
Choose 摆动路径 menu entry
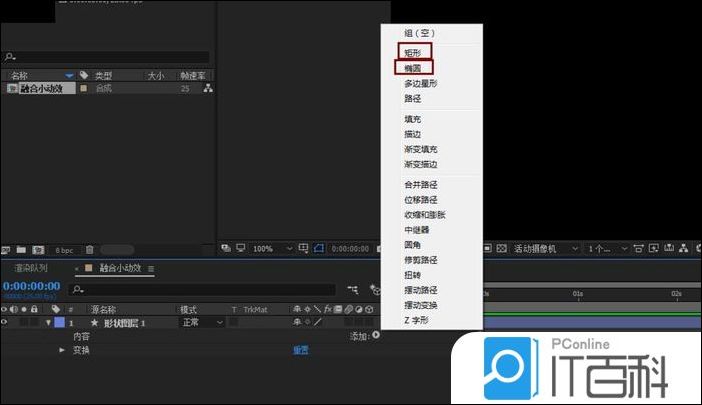coord(420,290)
